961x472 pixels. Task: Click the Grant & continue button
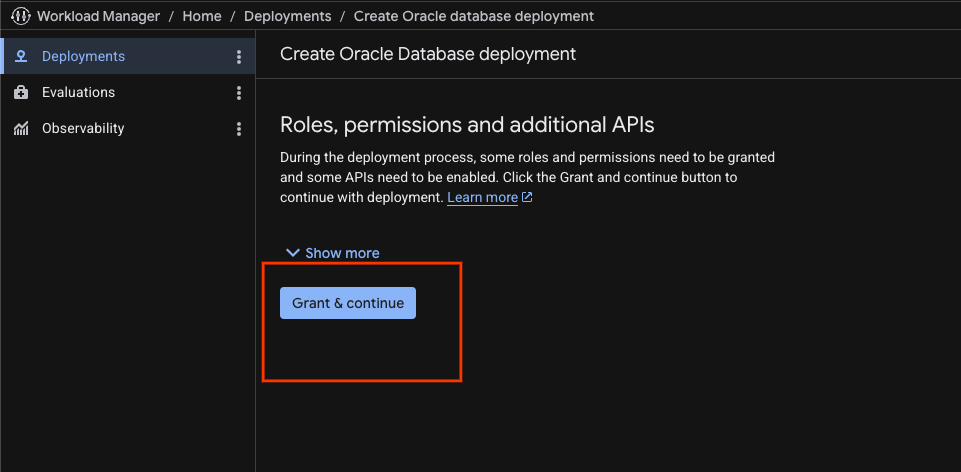[x=348, y=303]
